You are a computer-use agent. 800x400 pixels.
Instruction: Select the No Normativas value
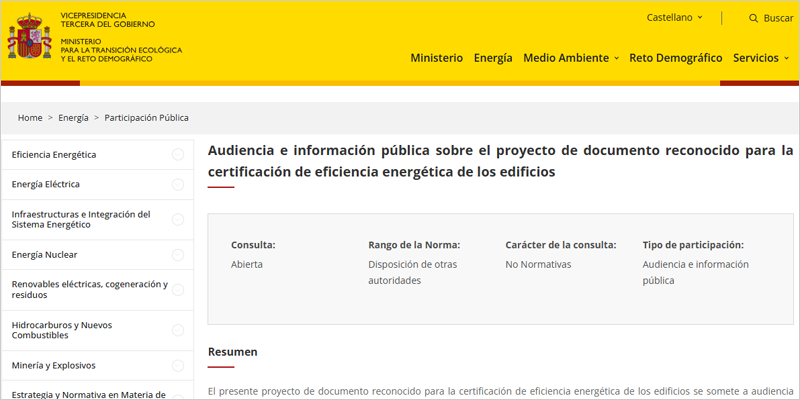pos(538,264)
